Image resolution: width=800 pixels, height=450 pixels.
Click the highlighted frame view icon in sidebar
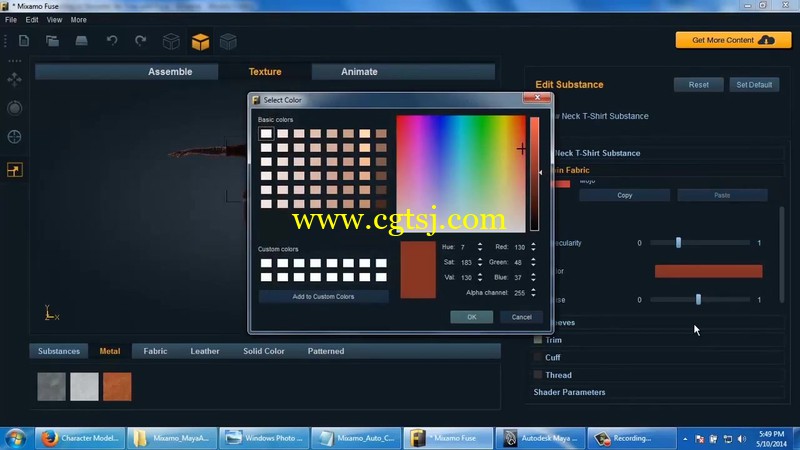point(14,170)
